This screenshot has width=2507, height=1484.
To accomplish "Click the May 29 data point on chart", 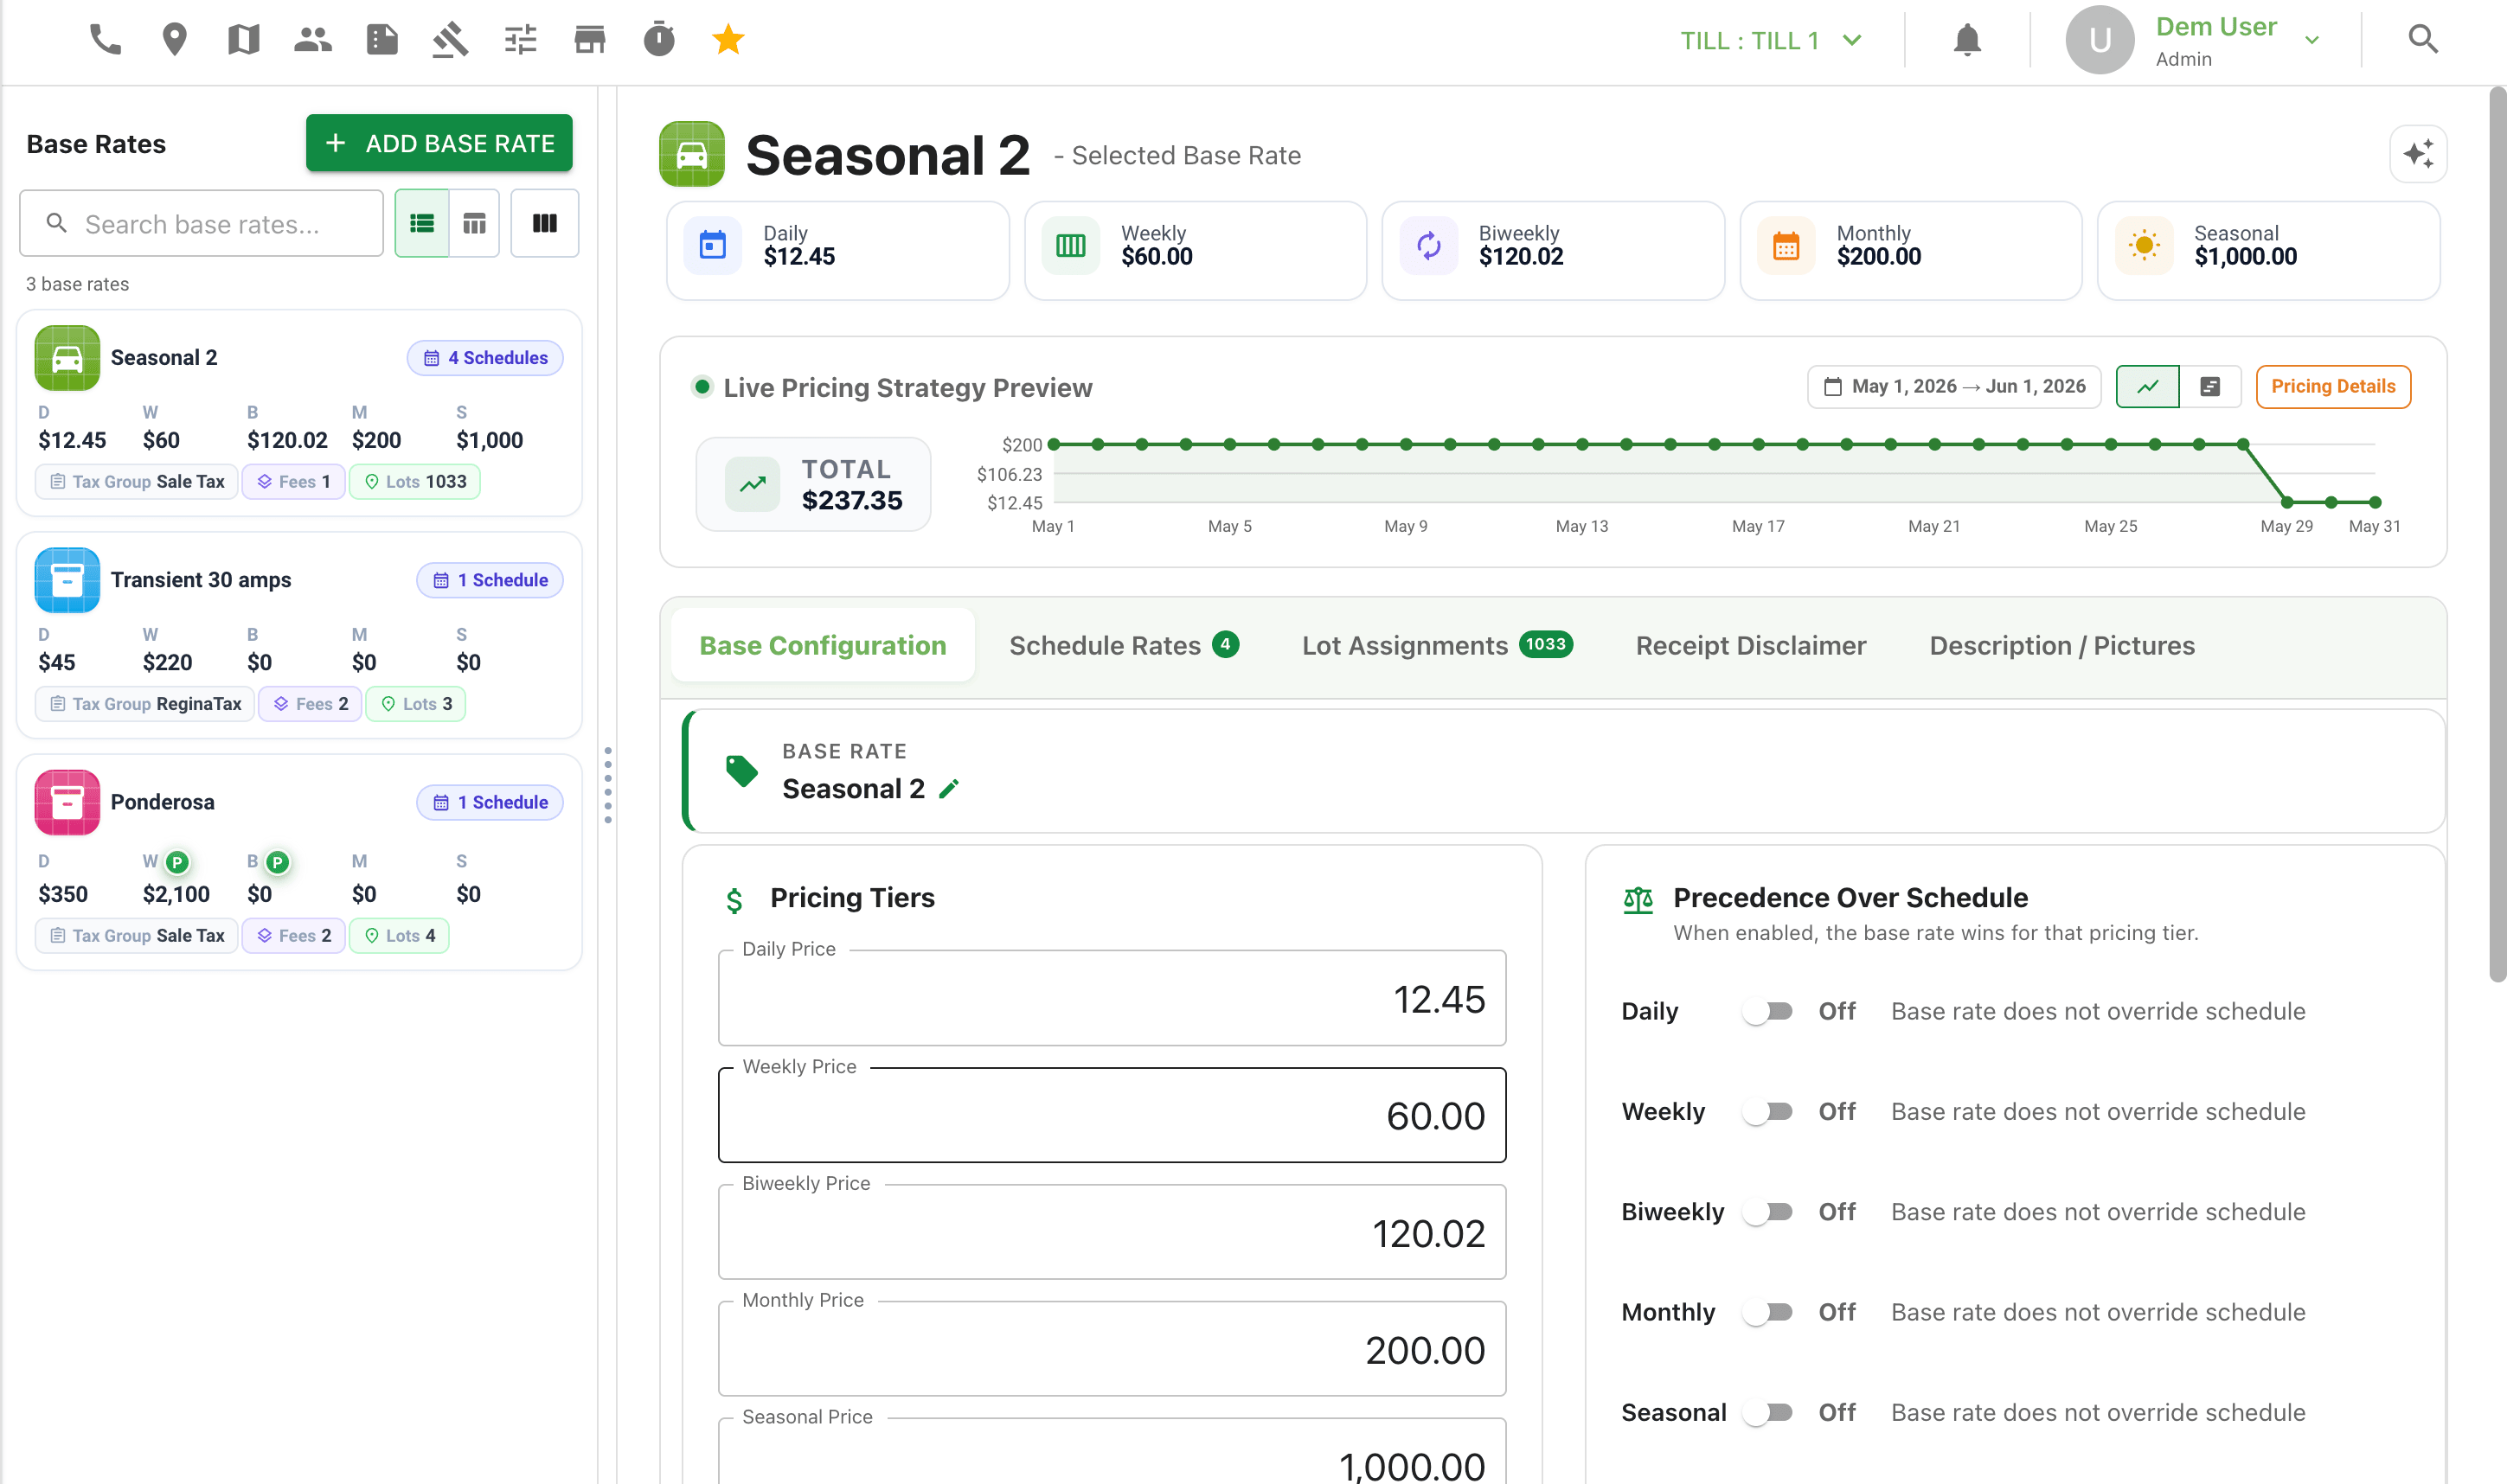I will (2287, 502).
